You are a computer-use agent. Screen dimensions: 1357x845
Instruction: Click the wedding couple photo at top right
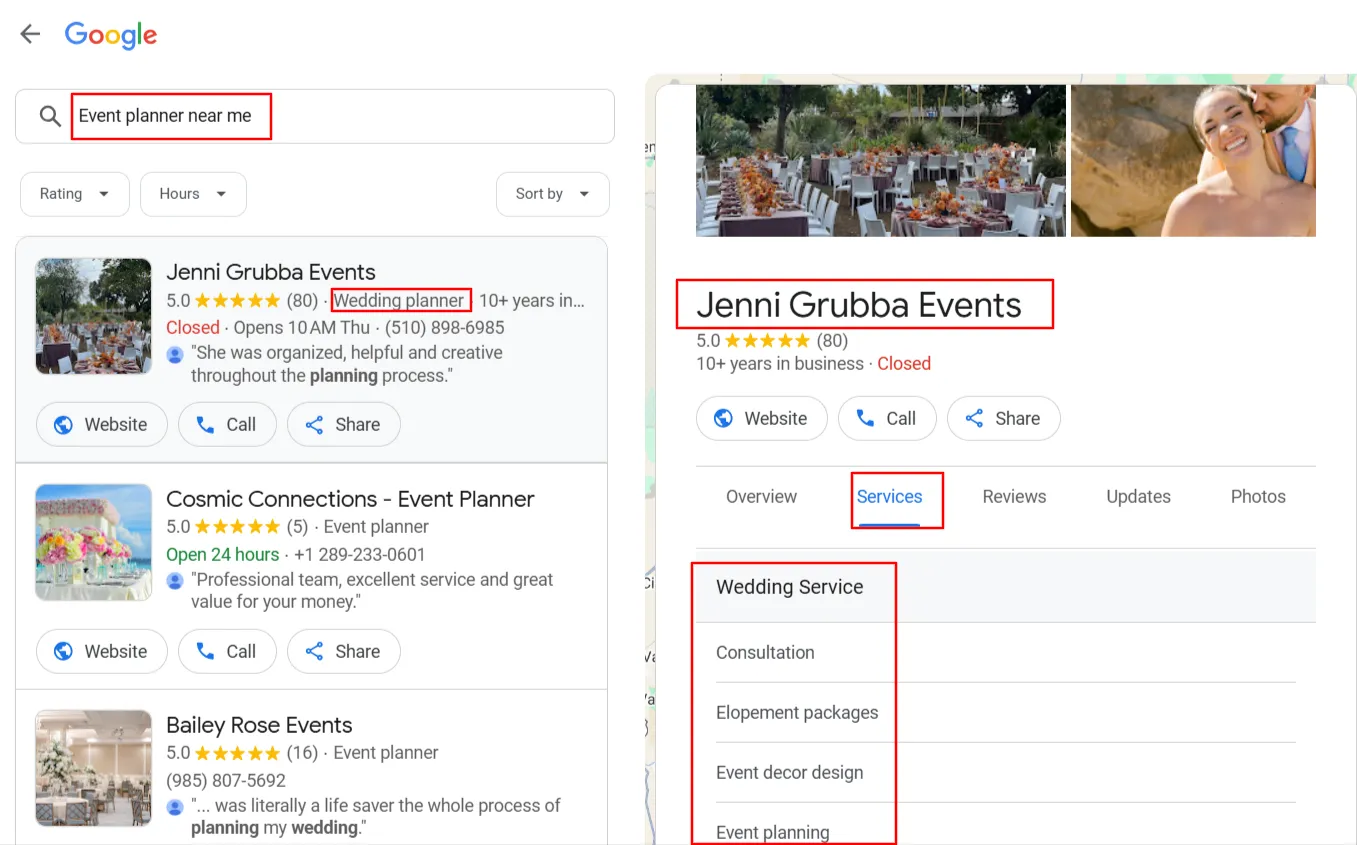1193,160
